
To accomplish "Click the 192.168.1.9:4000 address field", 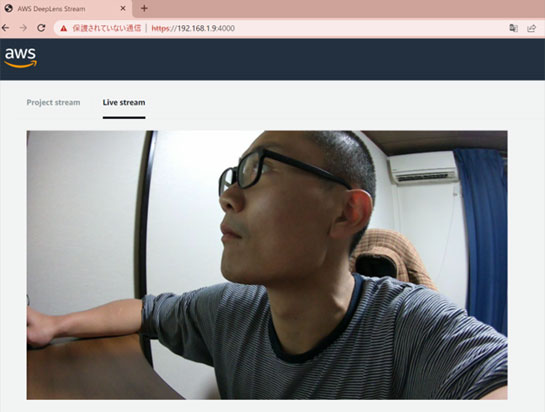I will coord(278,28).
